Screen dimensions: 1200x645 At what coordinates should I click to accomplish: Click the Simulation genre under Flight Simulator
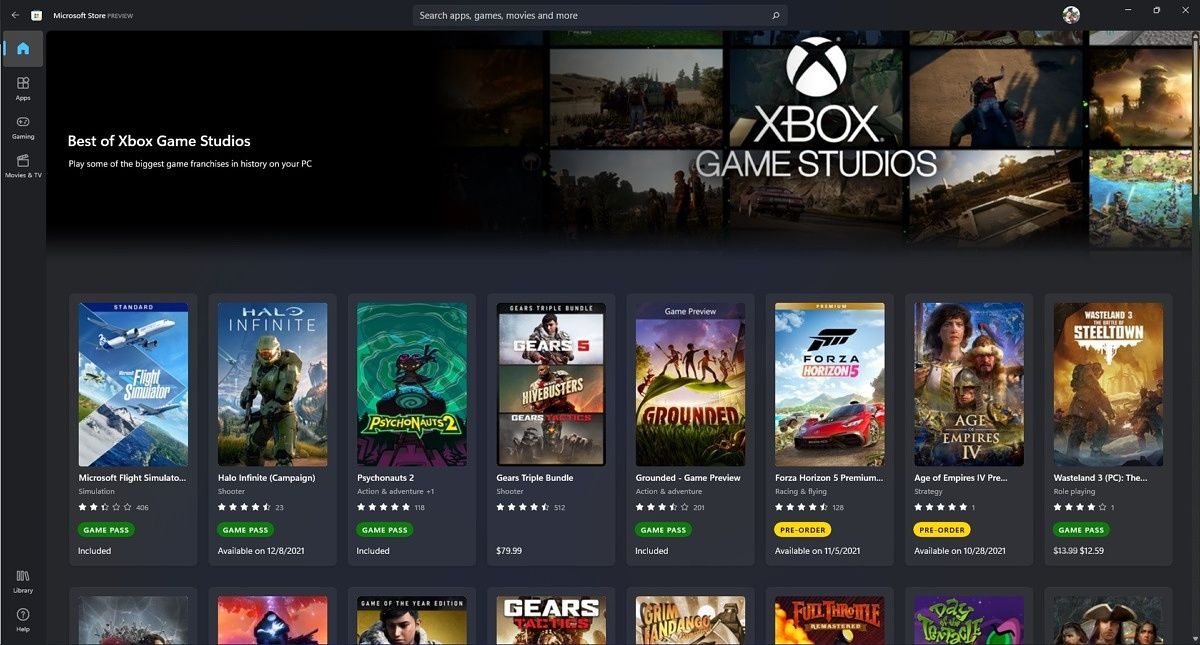(x=96, y=492)
